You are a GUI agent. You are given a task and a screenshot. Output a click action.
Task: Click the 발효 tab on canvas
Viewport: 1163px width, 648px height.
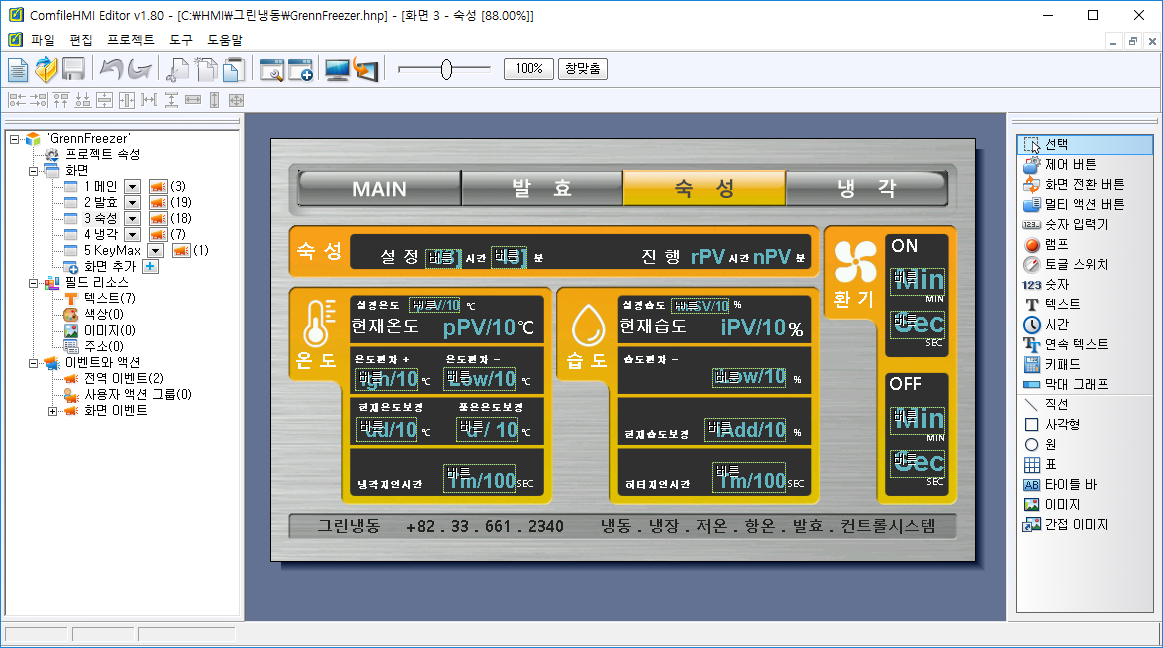(x=541, y=189)
